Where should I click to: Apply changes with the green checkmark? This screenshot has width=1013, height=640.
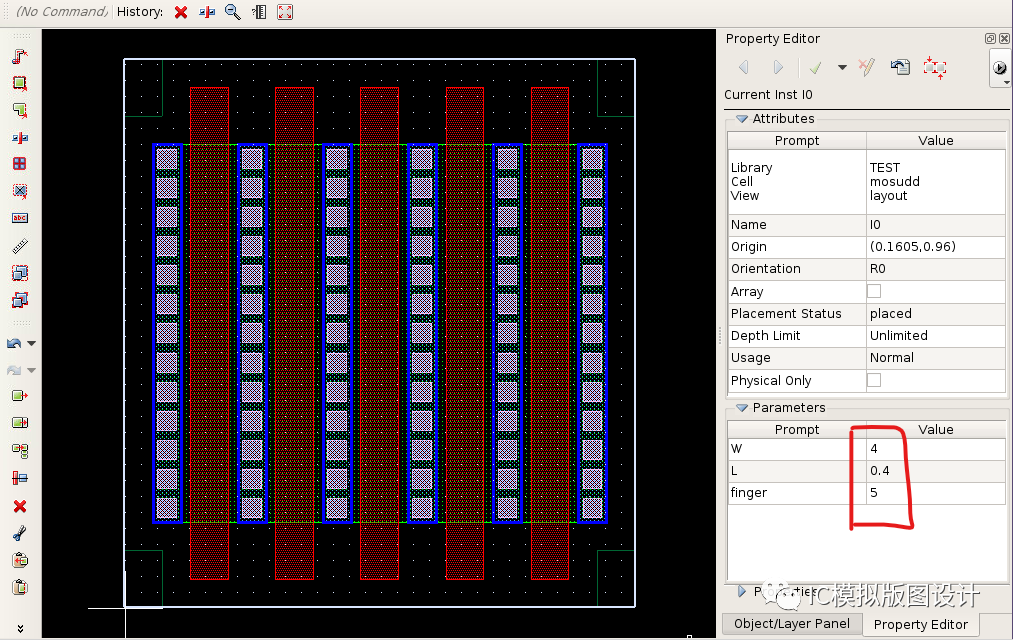814,68
